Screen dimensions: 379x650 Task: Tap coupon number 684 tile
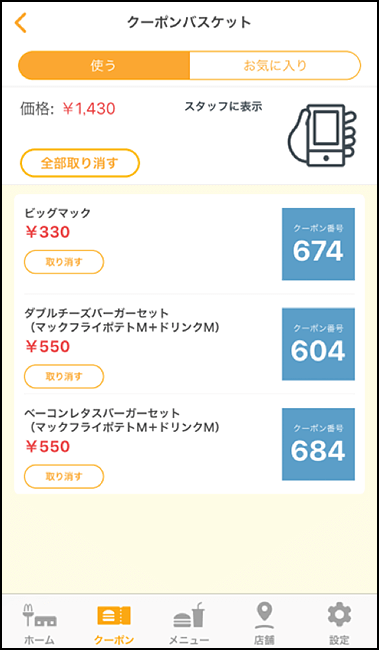click(318, 444)
